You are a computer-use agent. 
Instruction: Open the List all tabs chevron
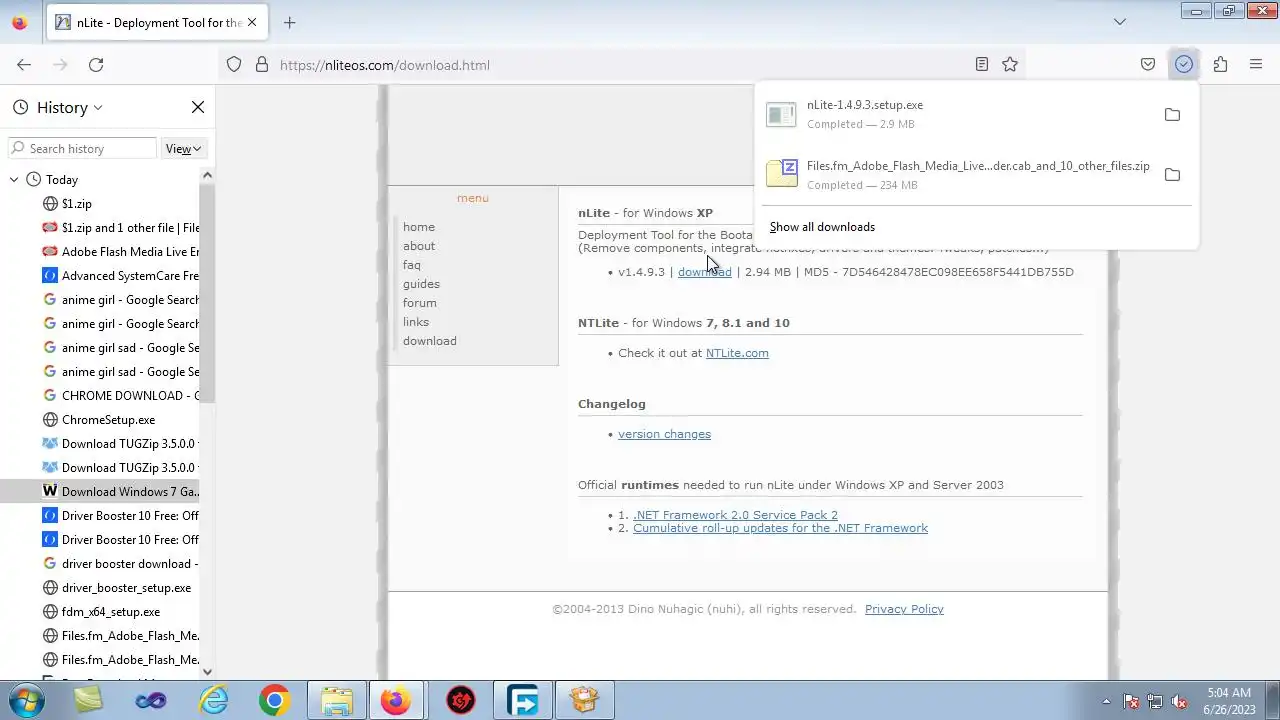[1120, 22]
